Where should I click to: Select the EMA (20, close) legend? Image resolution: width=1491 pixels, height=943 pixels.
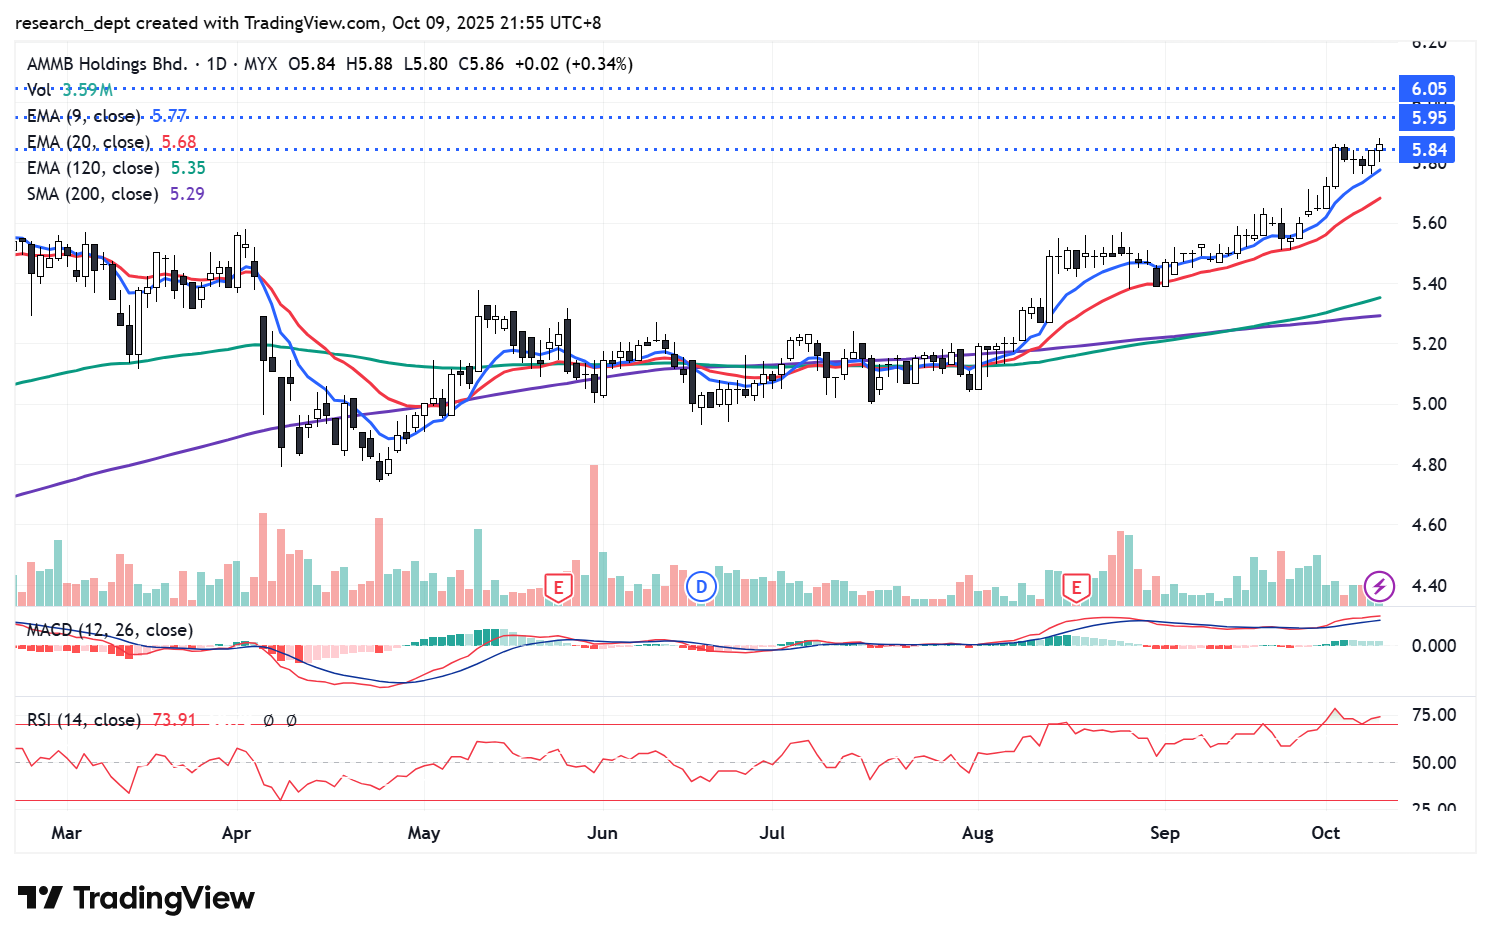(x=88, y=142)
